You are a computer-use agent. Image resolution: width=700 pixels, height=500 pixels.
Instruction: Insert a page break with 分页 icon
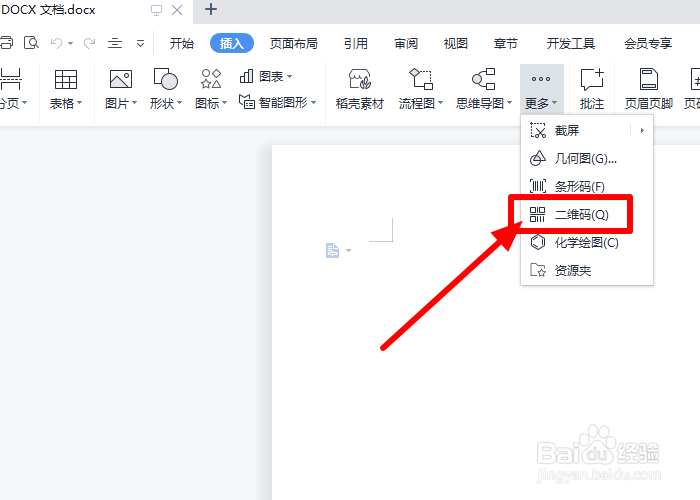coord(11,79)
